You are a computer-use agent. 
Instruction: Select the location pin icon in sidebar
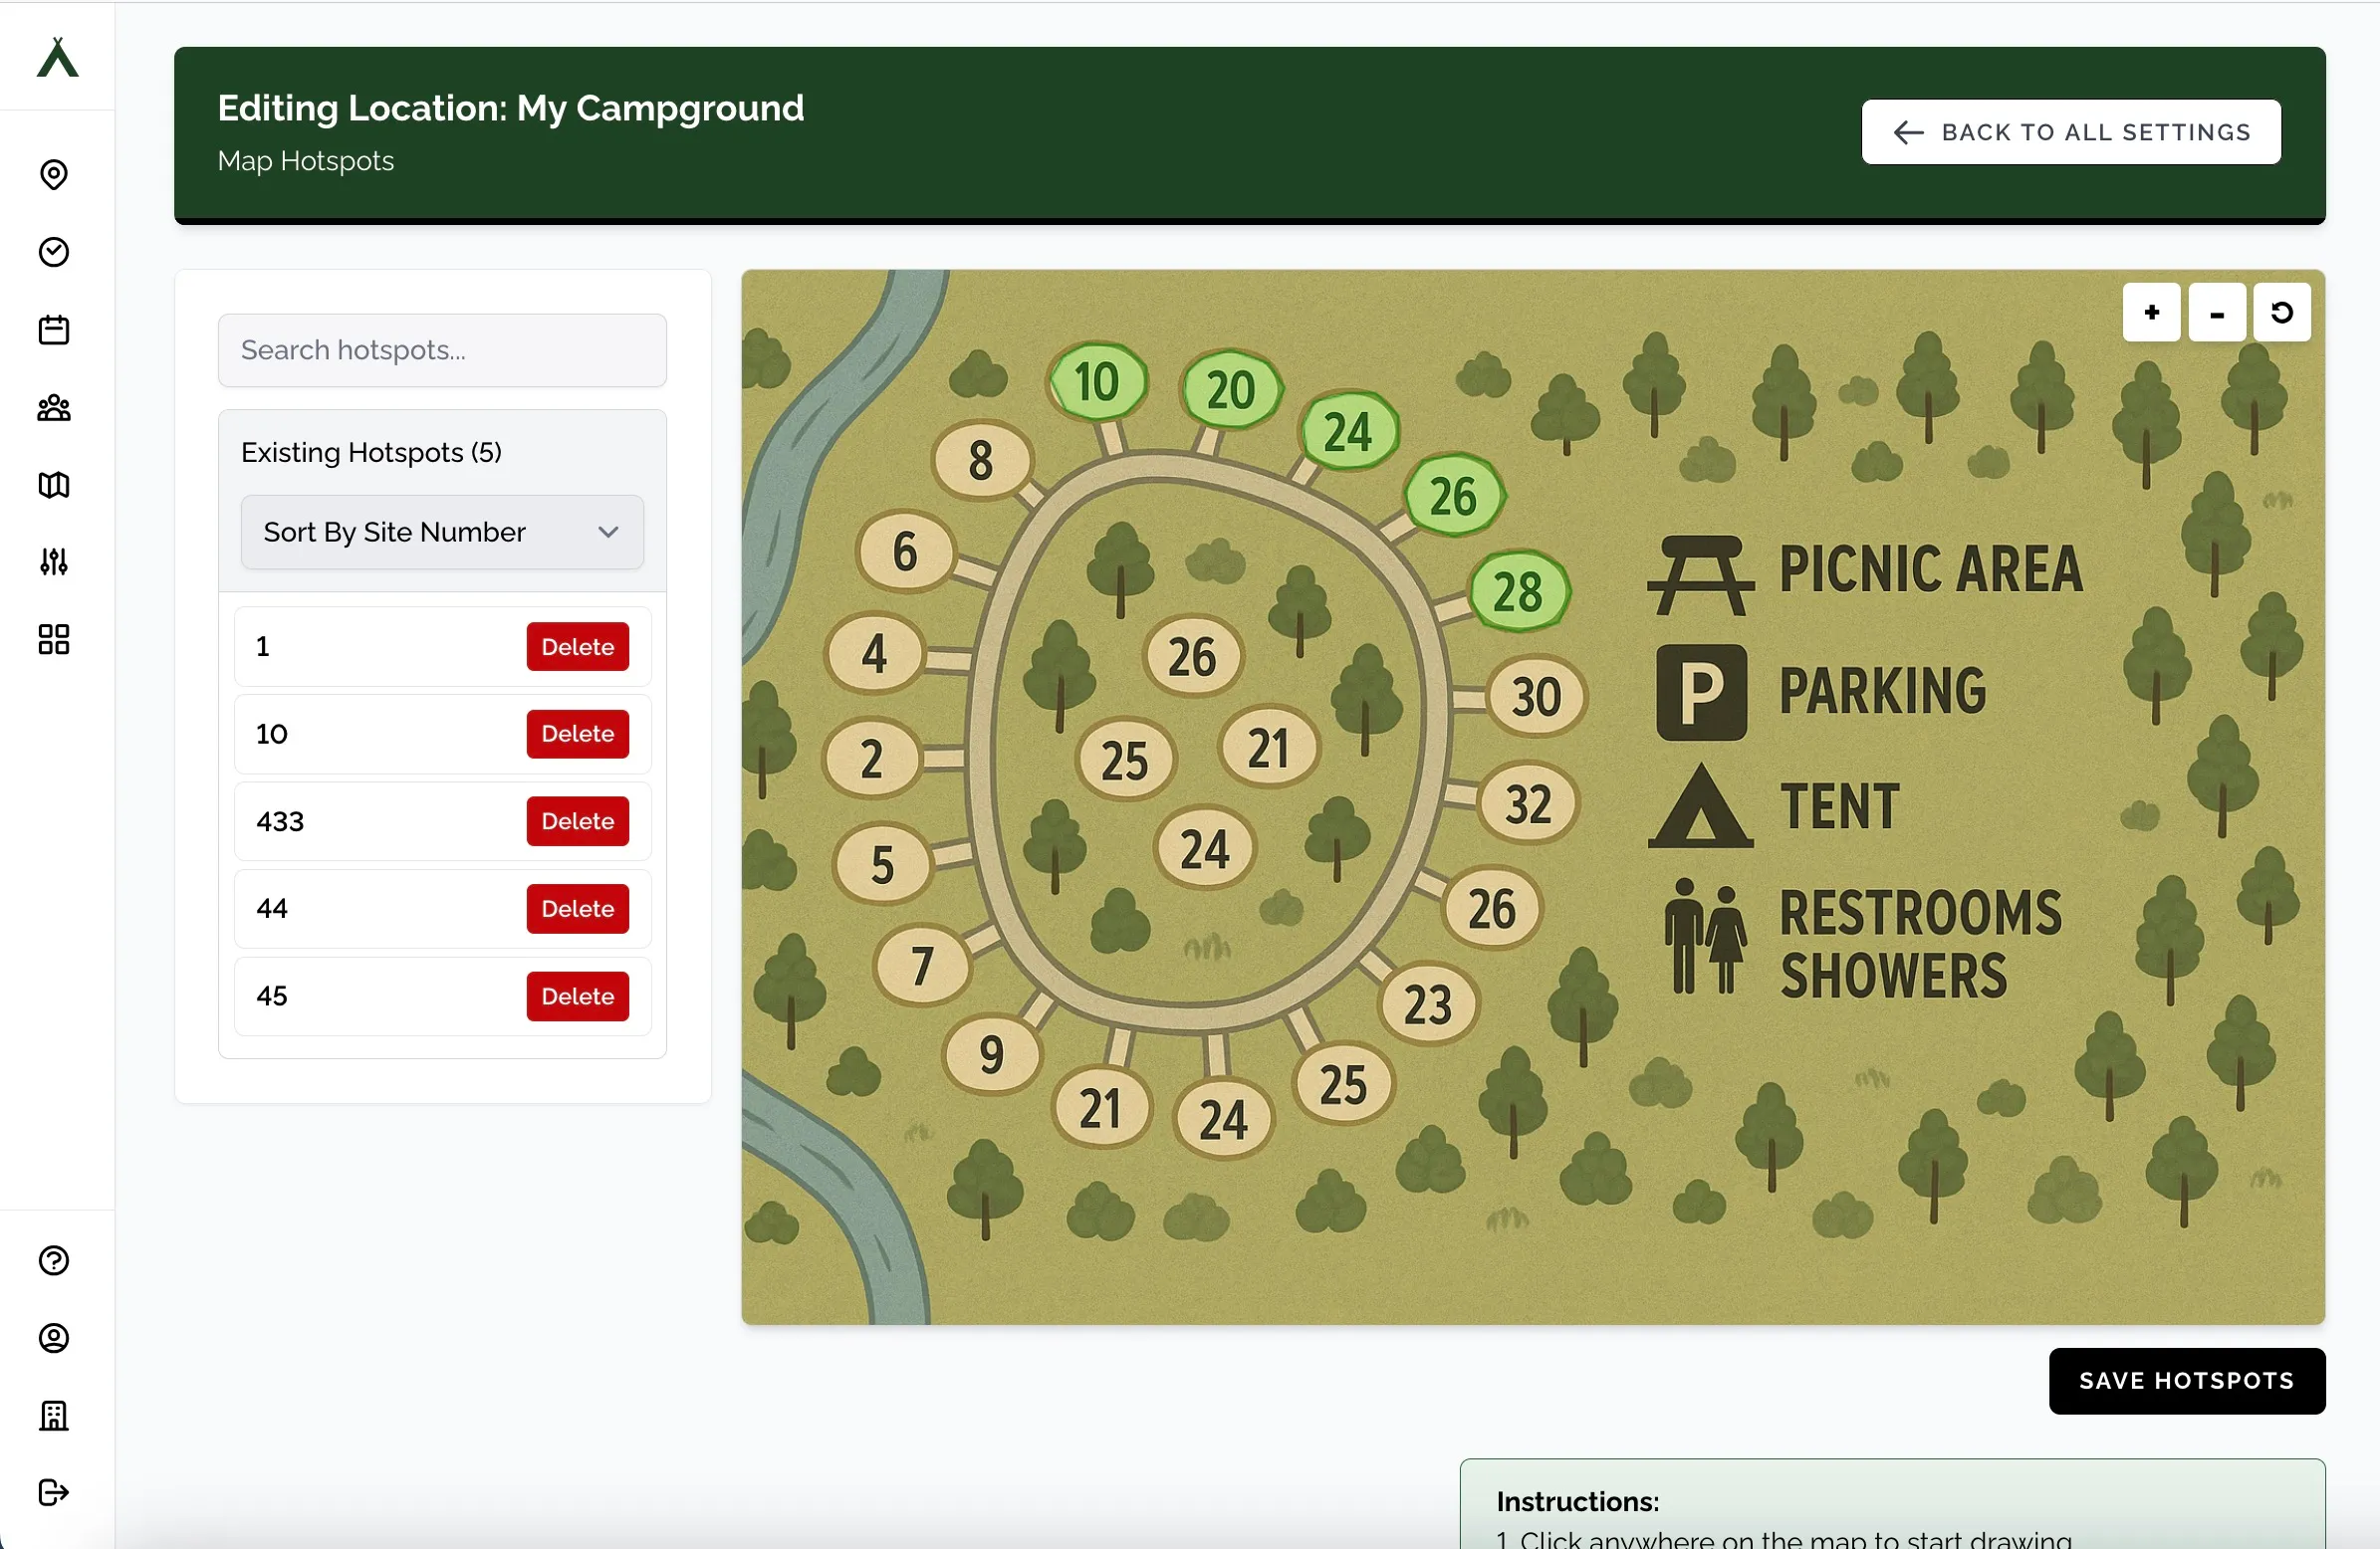pyautogui.click(x=54, y=175)
